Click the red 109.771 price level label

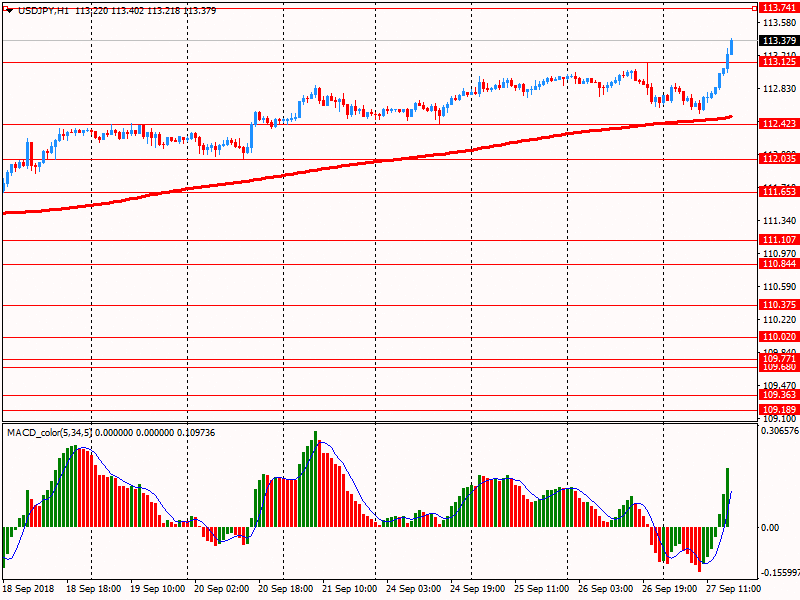pos(779,359)
